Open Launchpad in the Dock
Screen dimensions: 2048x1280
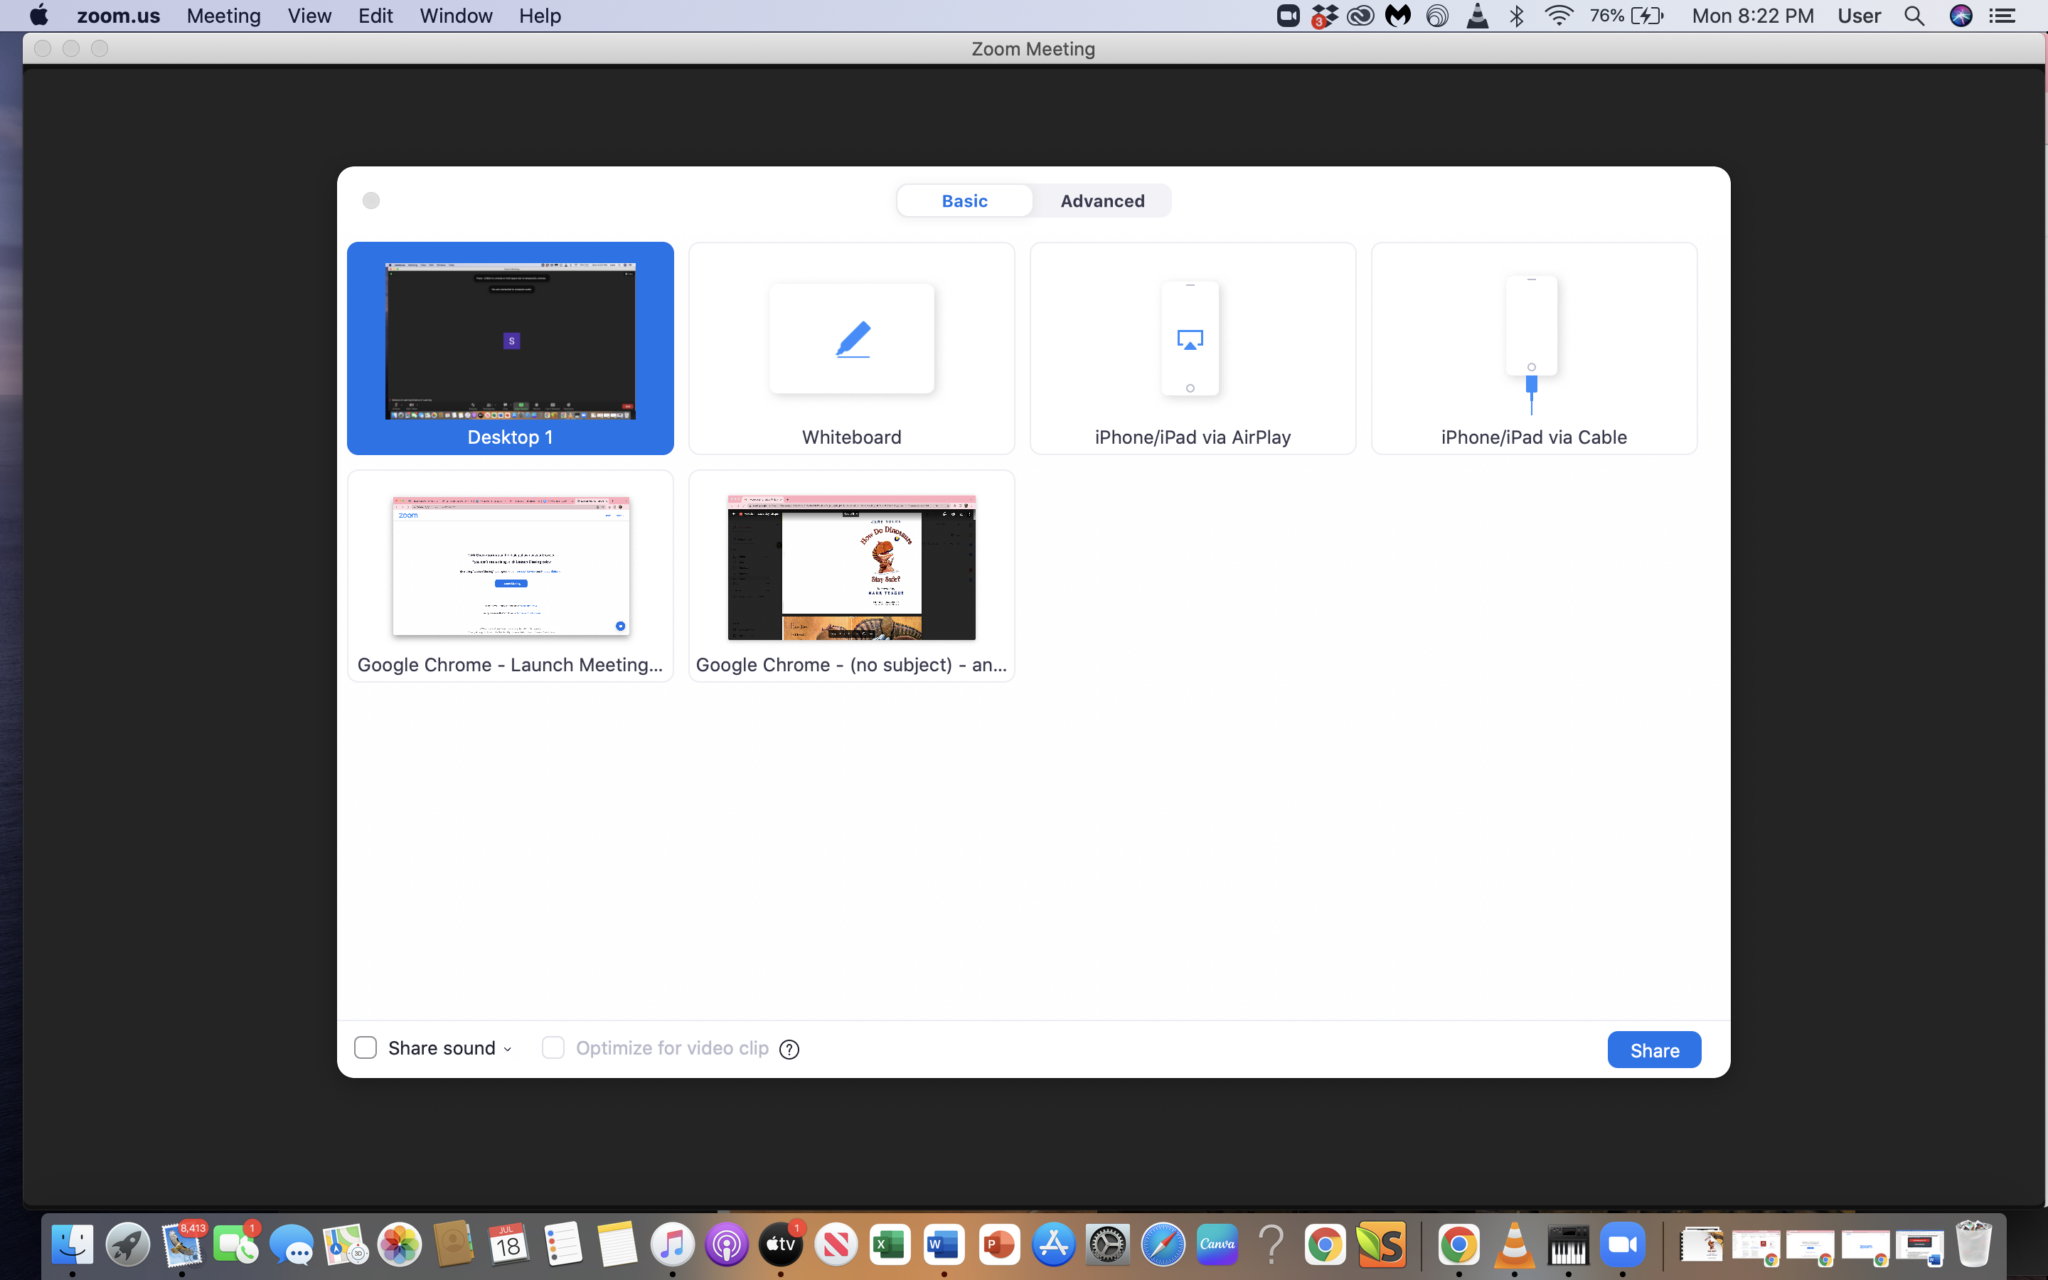tap(127, 1245)
